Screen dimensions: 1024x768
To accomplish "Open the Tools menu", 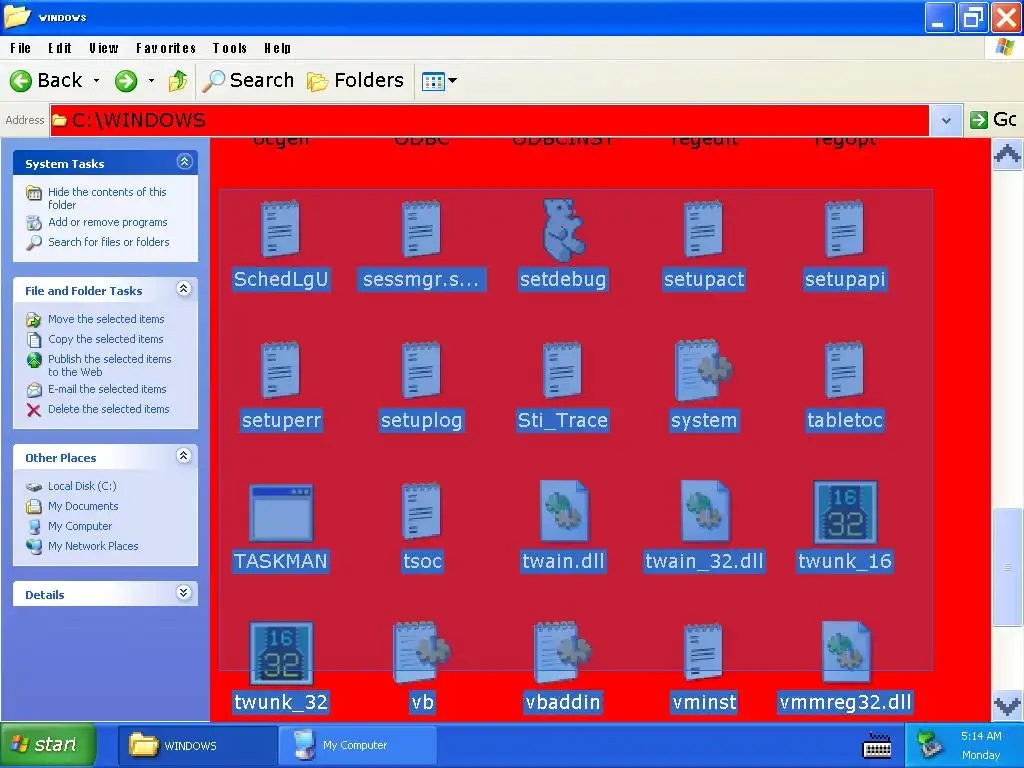I will tap(230, 48).
